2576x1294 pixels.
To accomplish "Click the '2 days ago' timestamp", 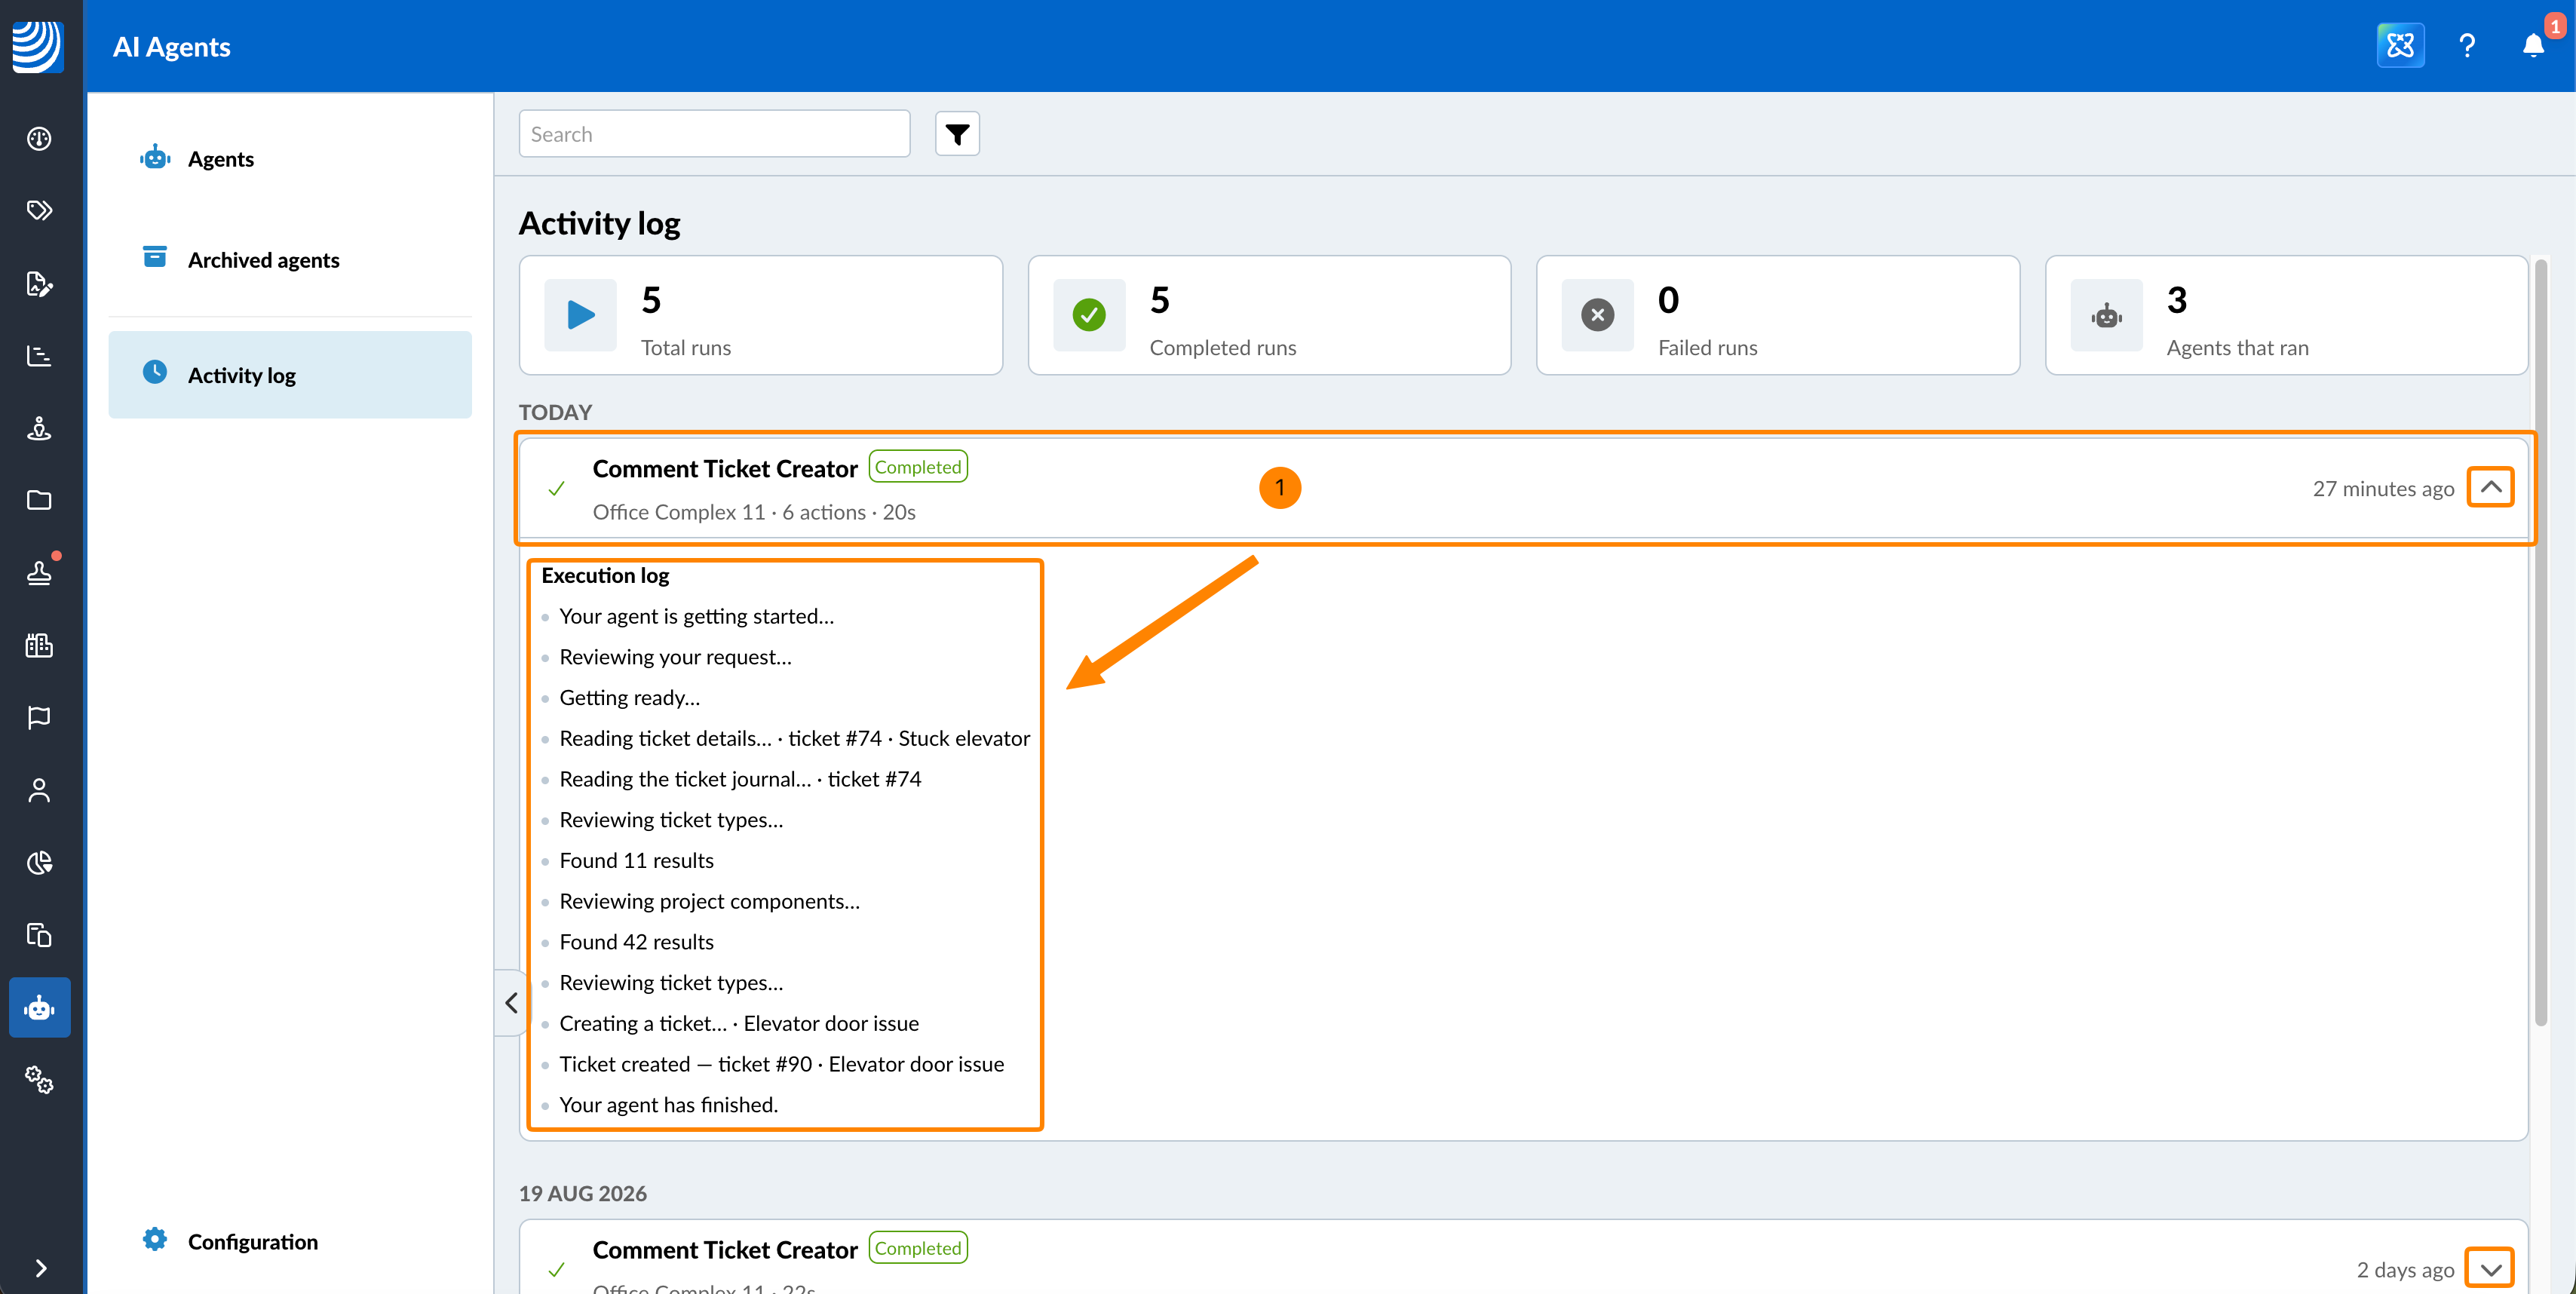I will [2405, 1270].
